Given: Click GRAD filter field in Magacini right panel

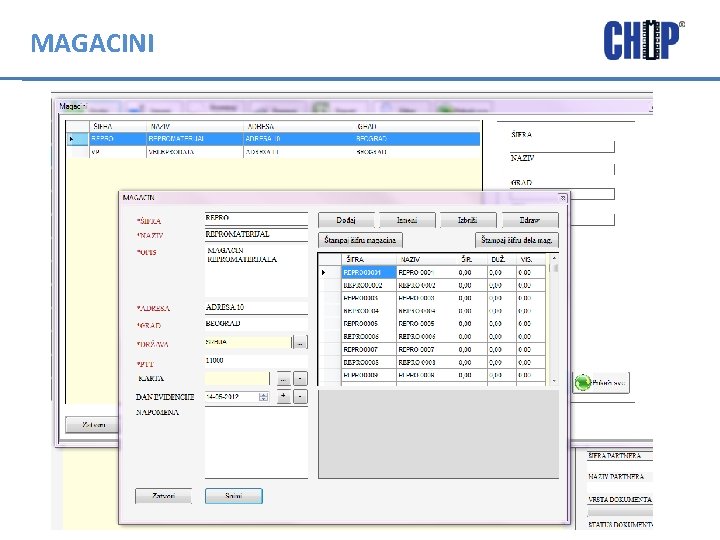Looking at the screenshot, I should [x=562, y=194].
